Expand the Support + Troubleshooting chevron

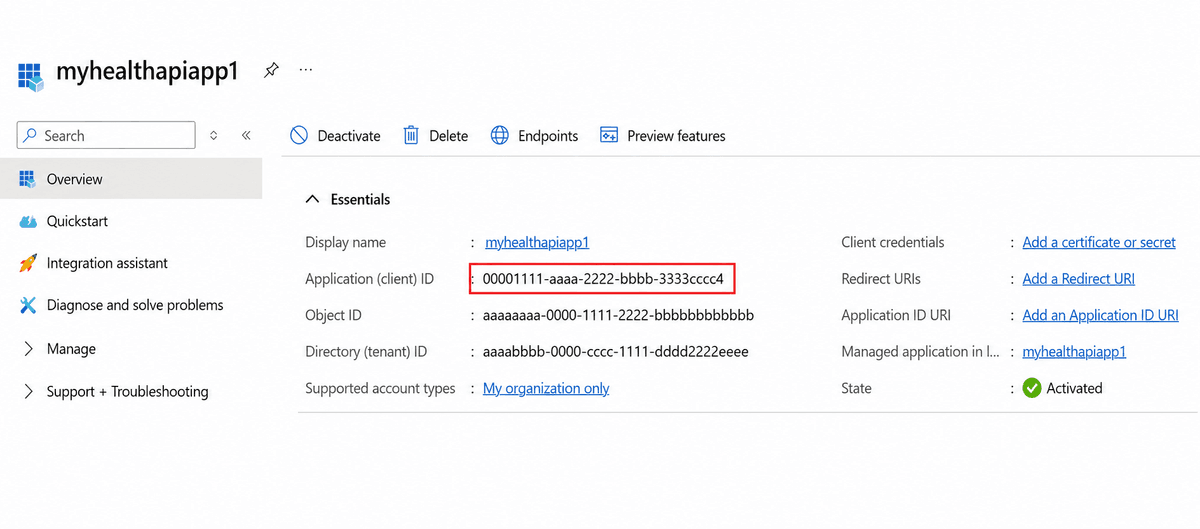coord(28,392)
